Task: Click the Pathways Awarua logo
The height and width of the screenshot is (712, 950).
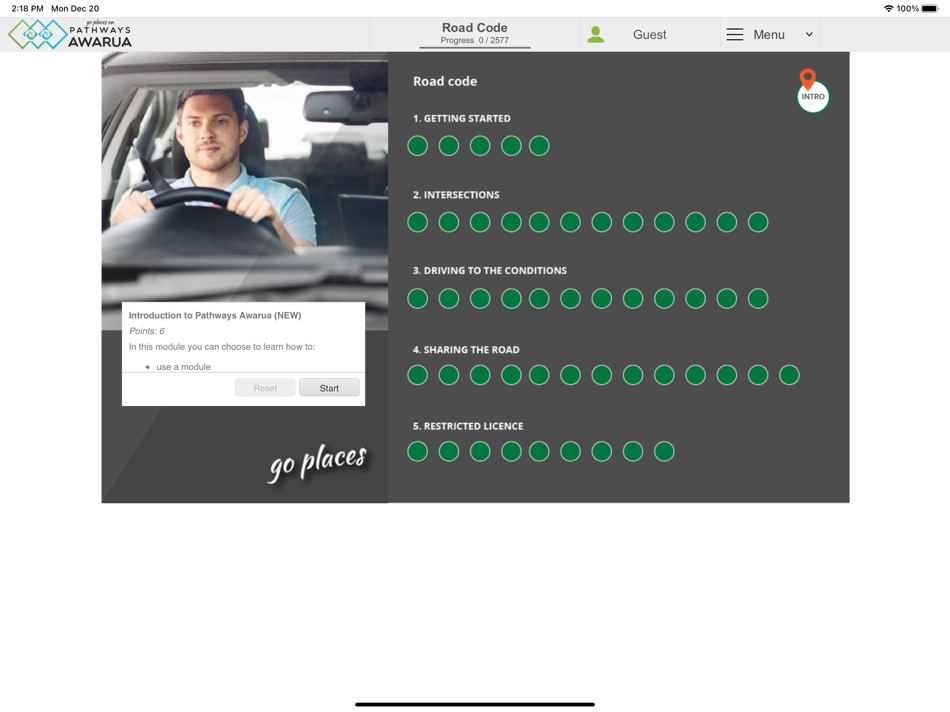Action: [70, 35]
